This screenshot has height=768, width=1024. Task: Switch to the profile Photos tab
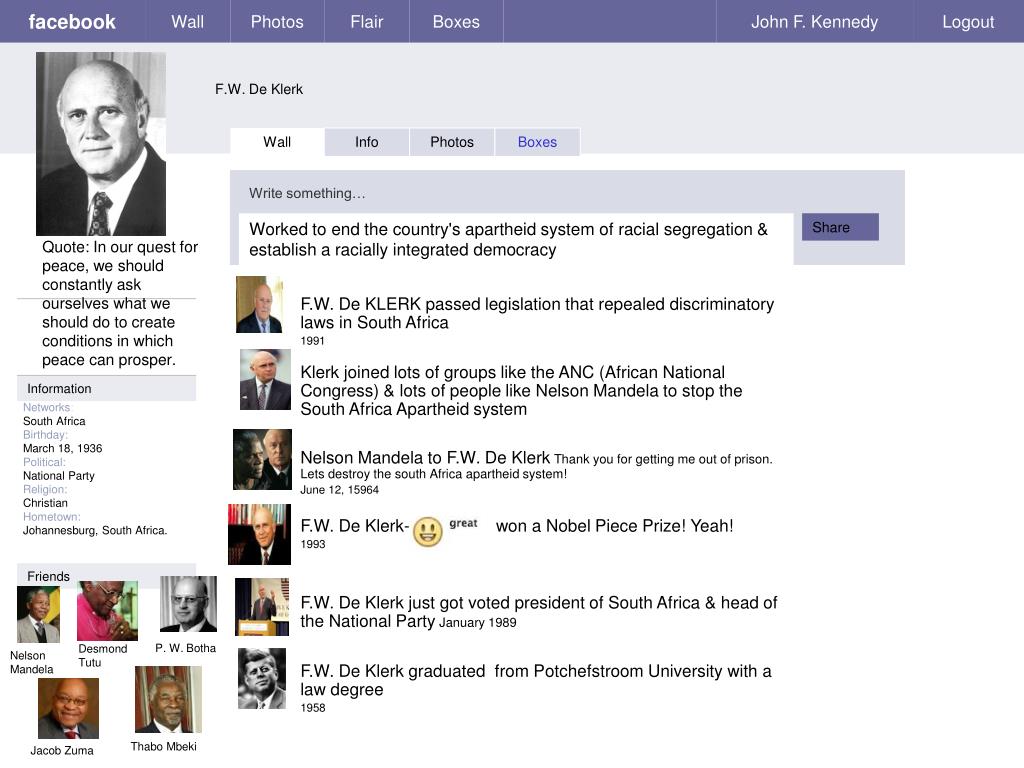451,142
